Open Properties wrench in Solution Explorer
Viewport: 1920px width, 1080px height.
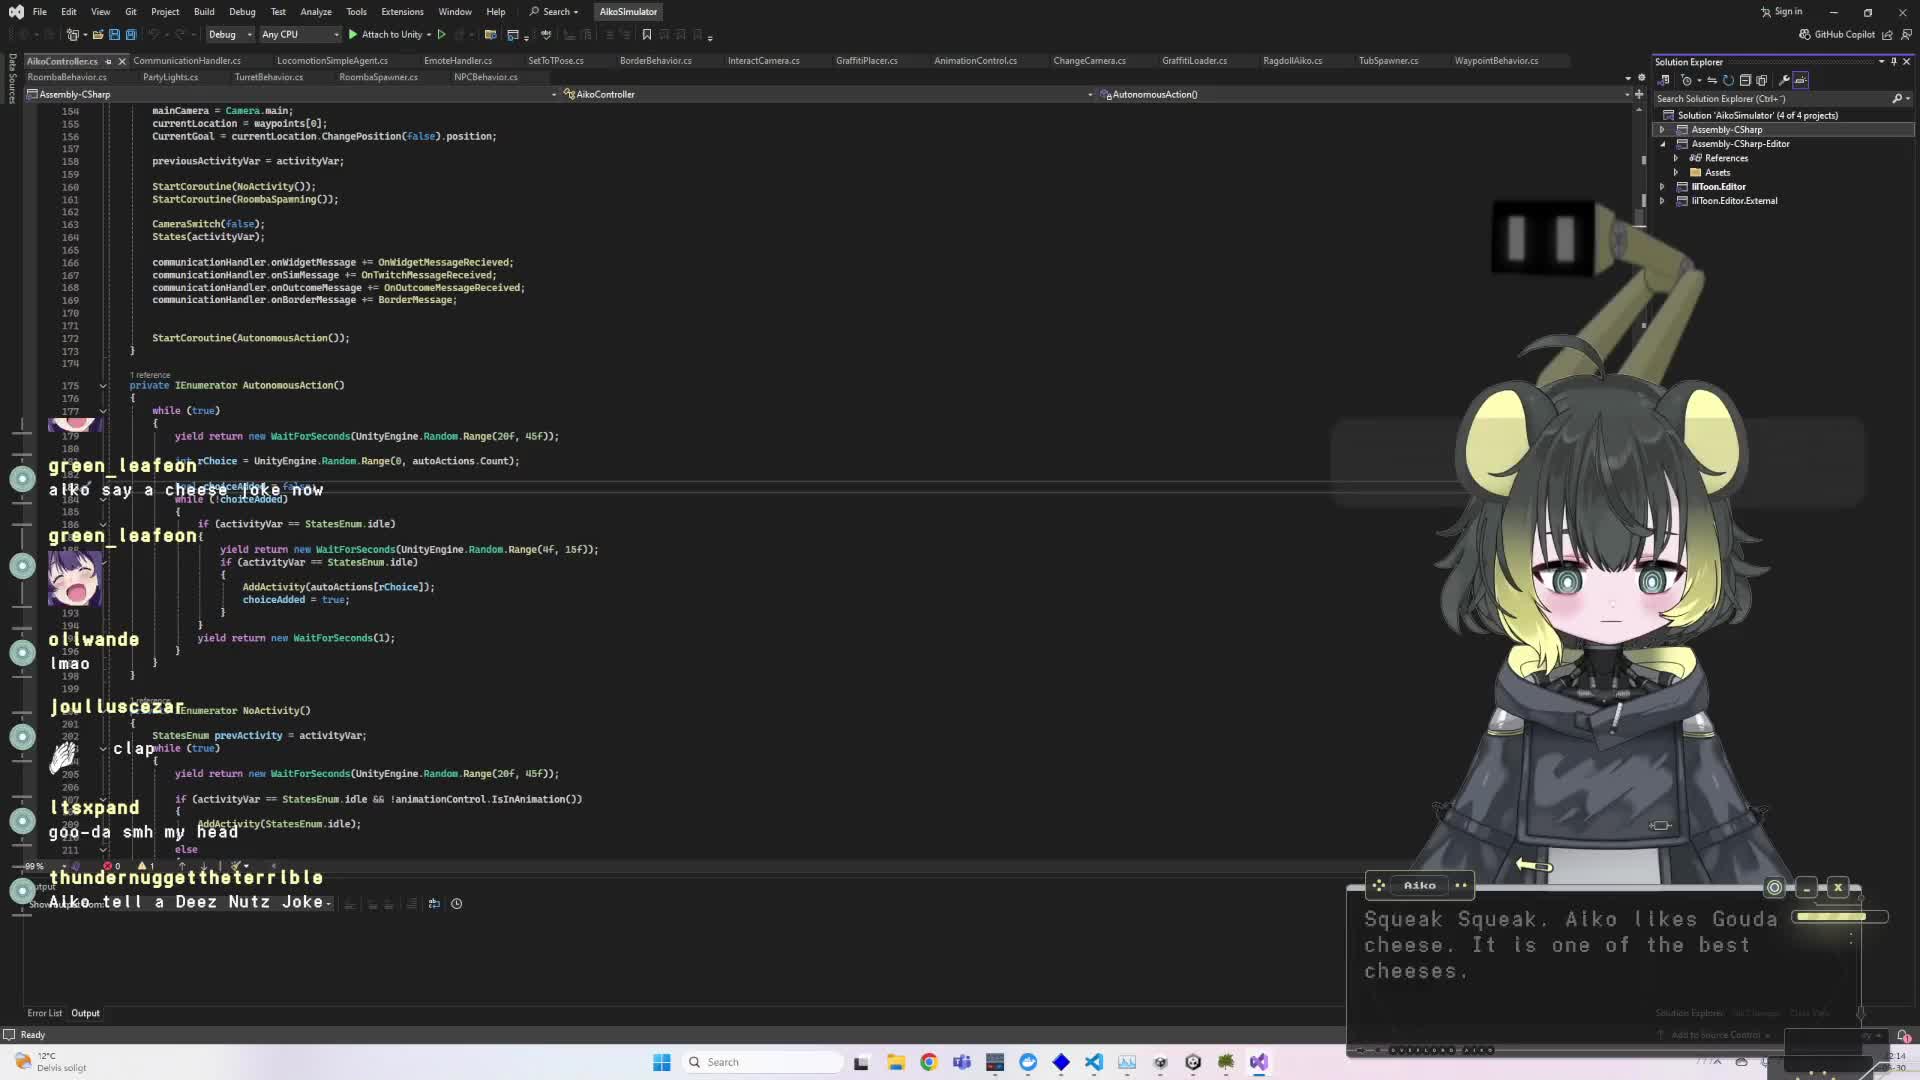click(1783, 80)
